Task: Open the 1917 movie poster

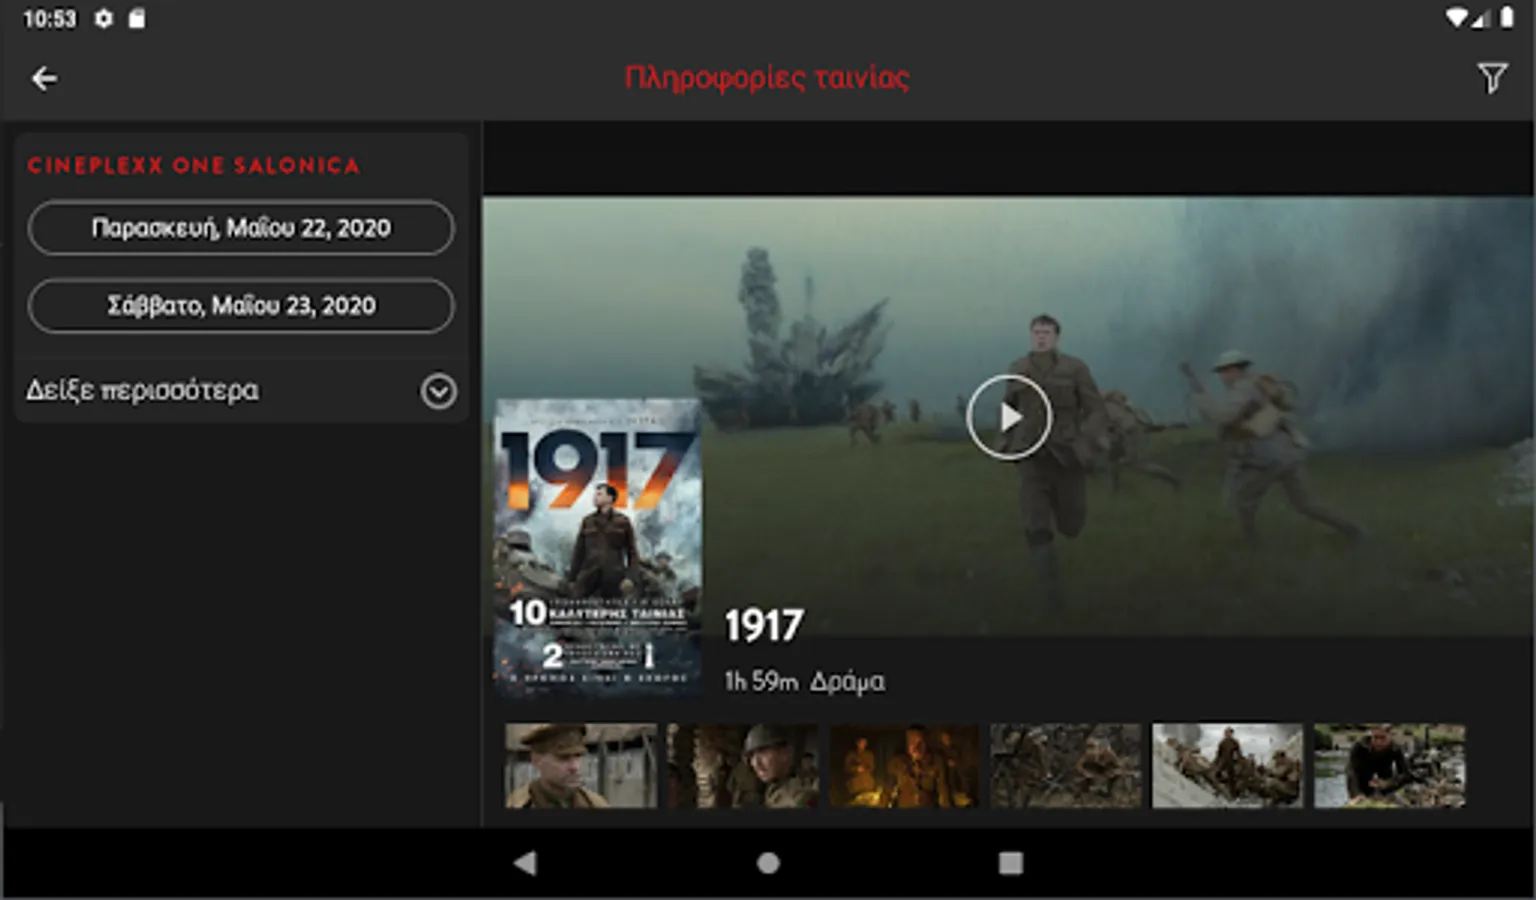Action: click(x=598, y=547)
